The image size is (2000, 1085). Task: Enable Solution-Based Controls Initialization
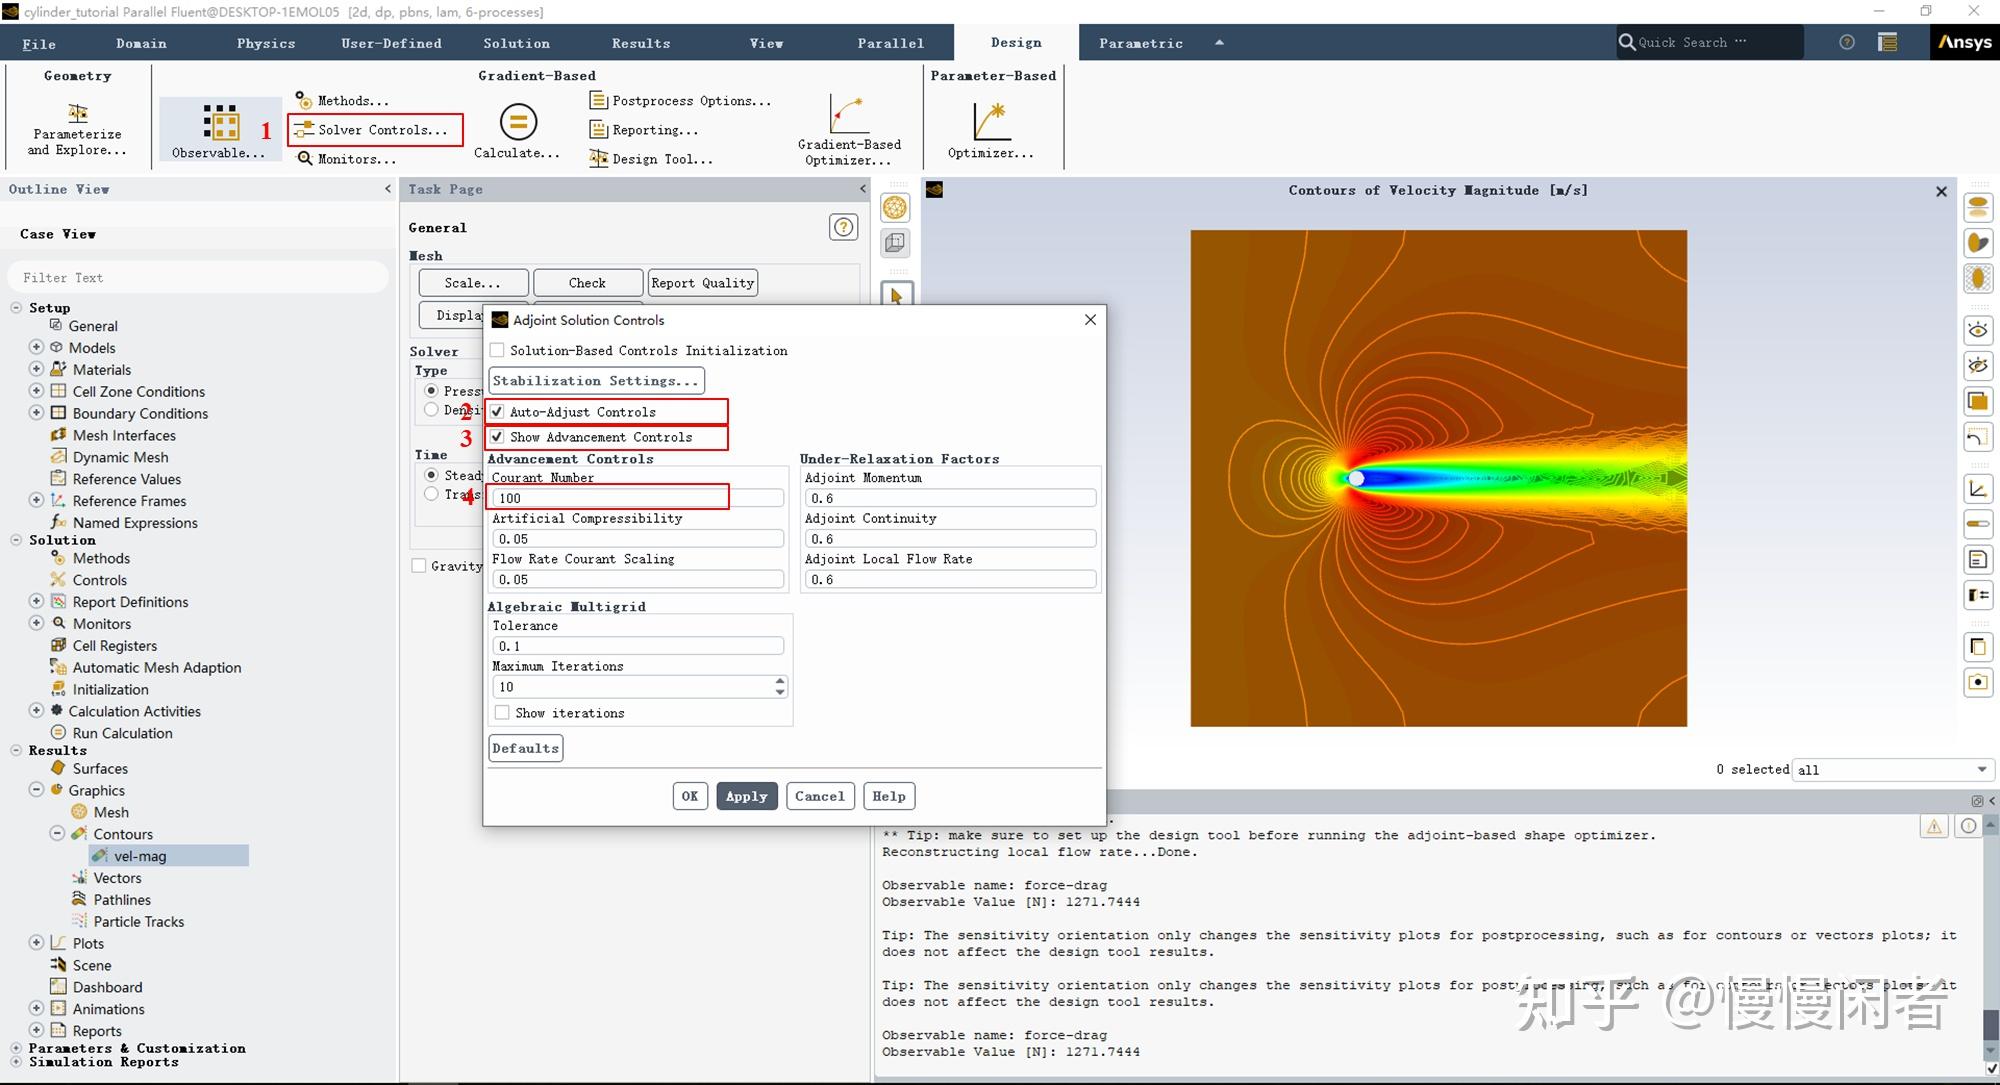click(x=497, y=351)
